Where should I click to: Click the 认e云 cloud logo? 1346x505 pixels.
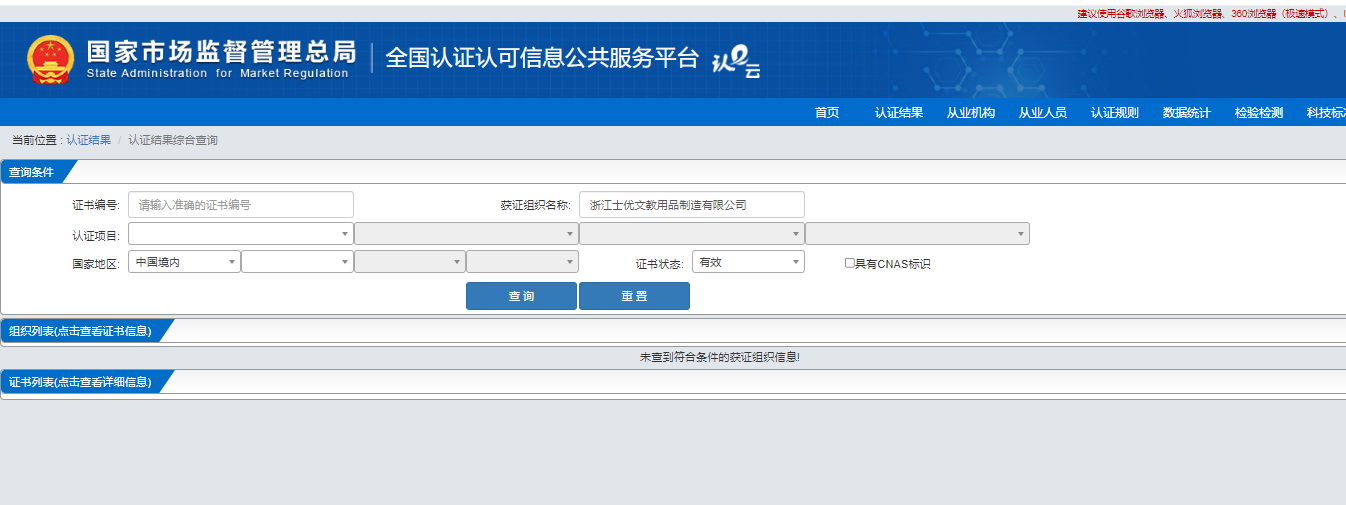[x=736, y=62]
